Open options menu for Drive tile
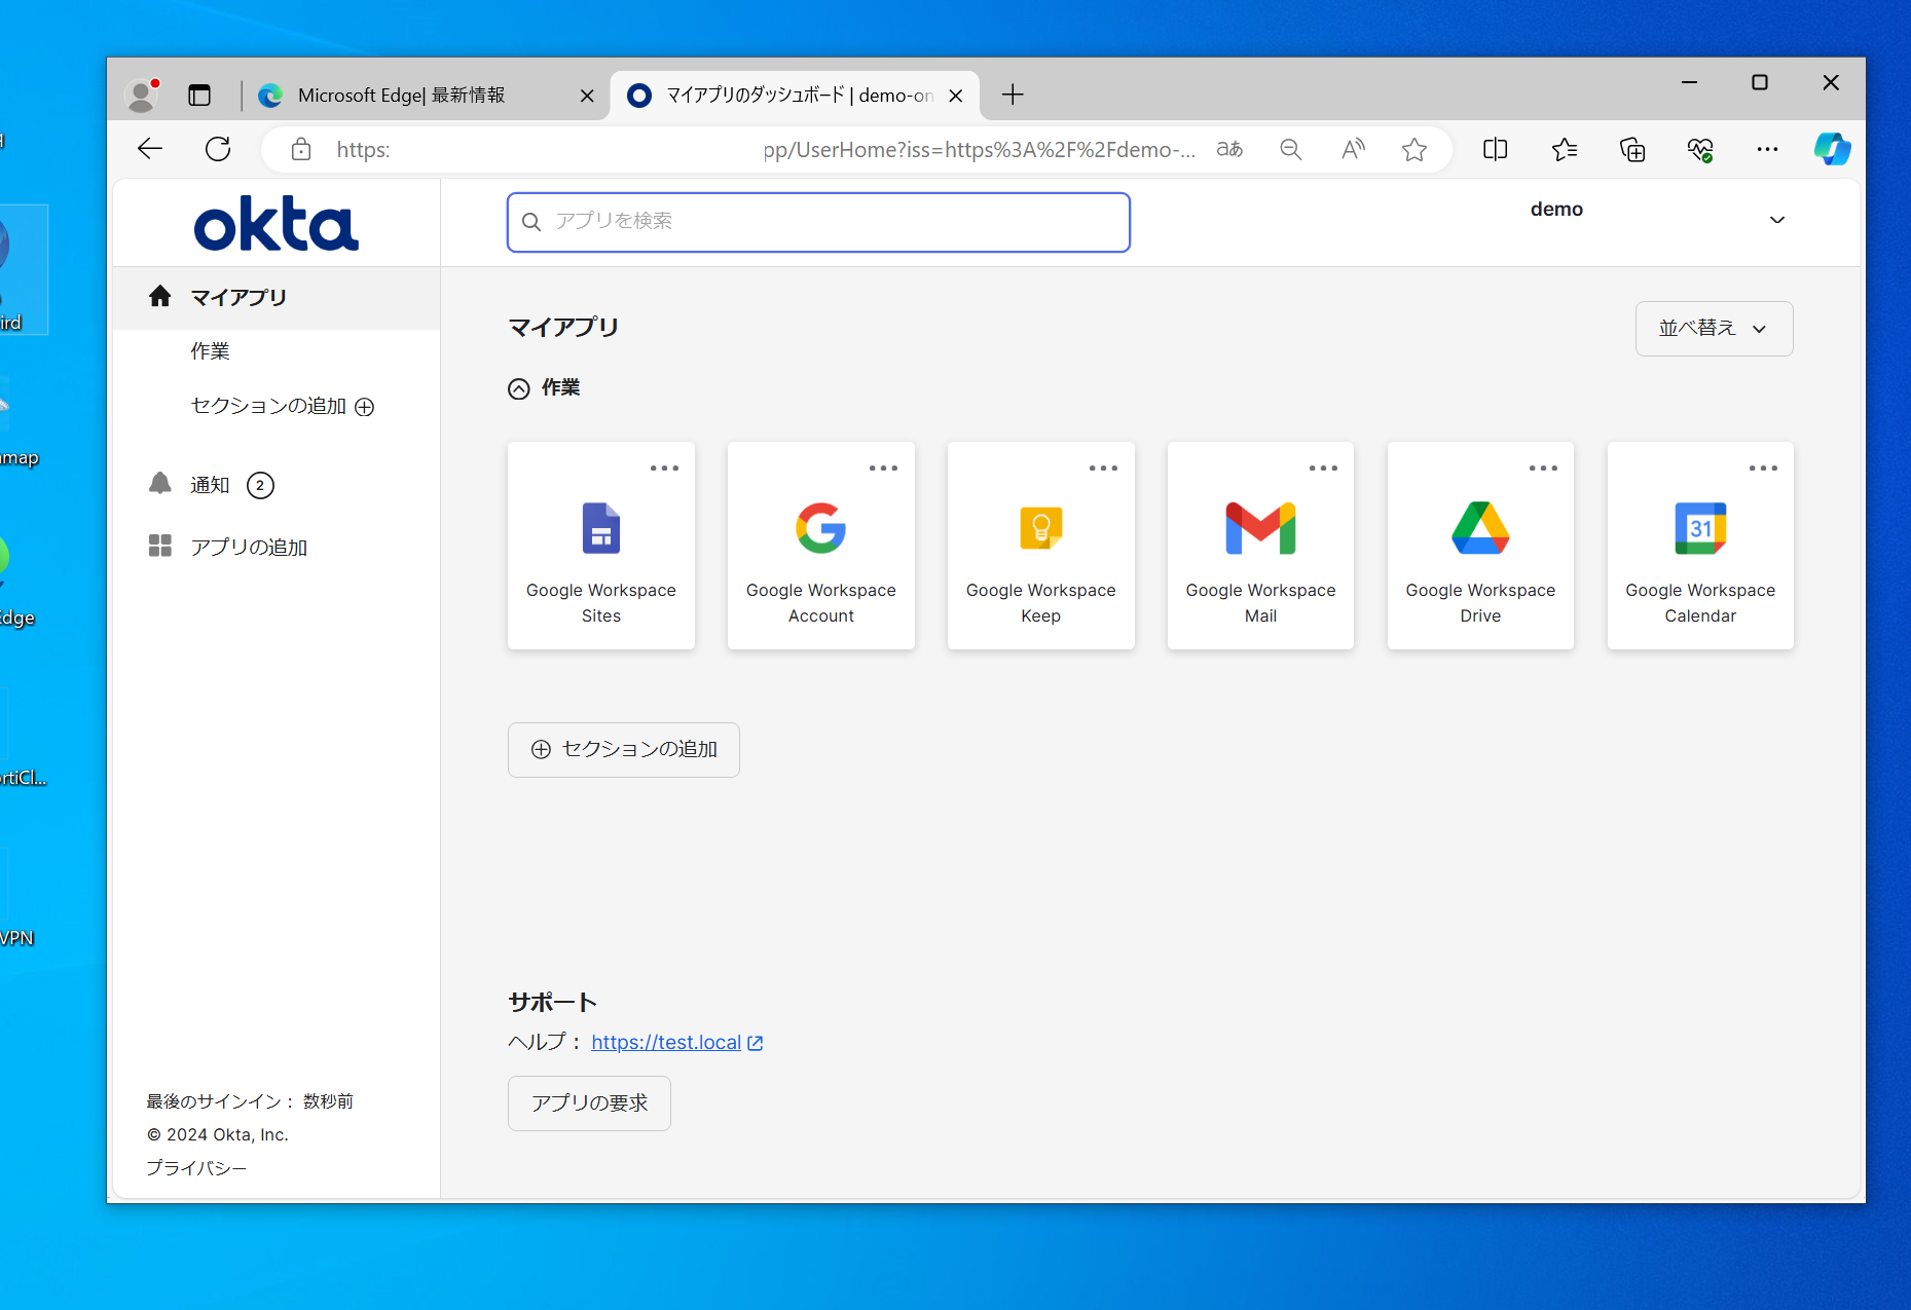 coord(1544,468)
